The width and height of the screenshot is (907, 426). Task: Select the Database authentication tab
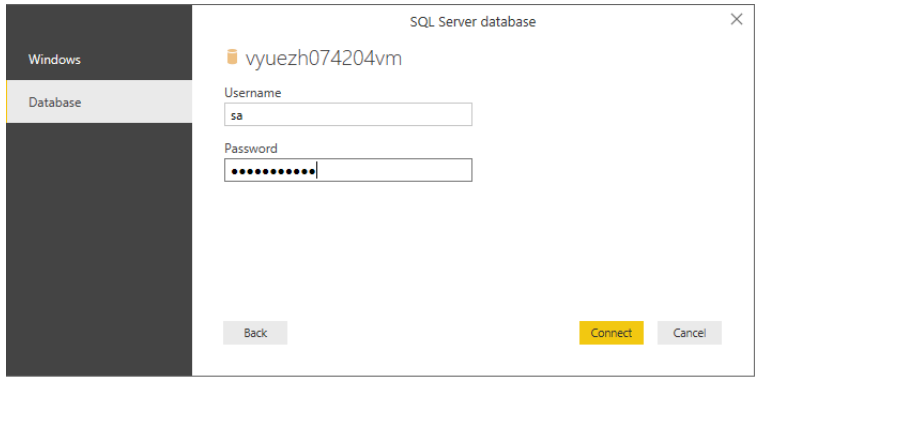coord(99,102)
